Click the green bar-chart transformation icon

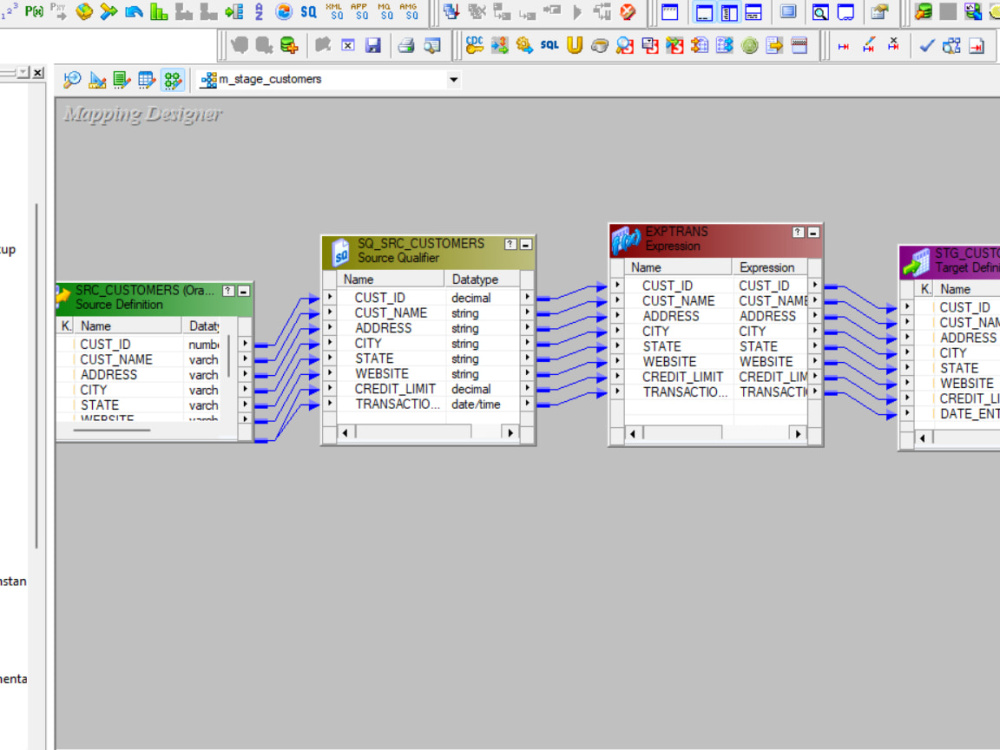159,11
